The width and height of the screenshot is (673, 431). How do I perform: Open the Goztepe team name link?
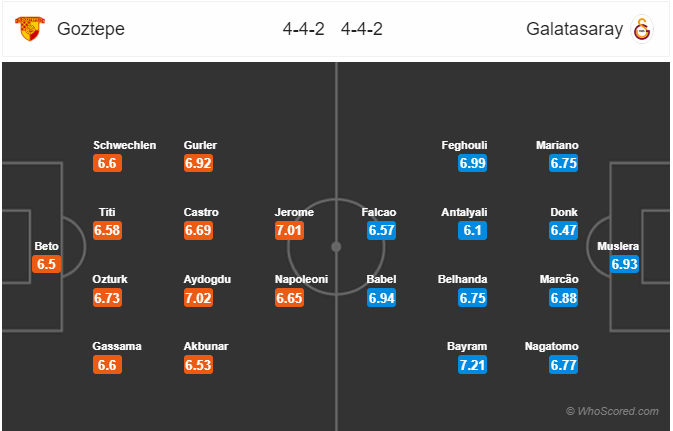coord(91,29)
